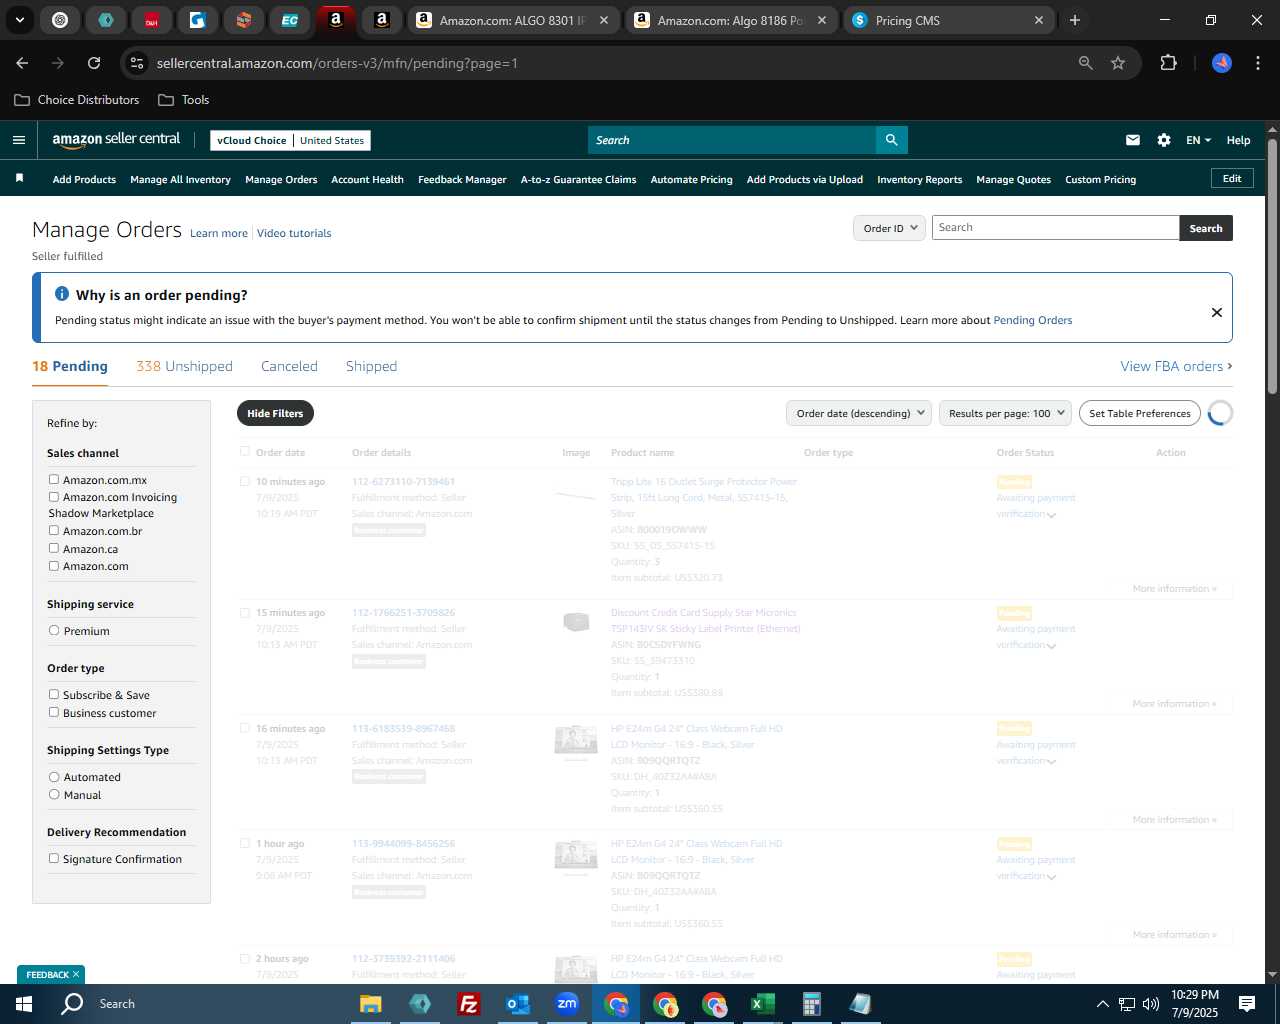Click the bookmark icon in the favorites bar

tap(19, 178)
